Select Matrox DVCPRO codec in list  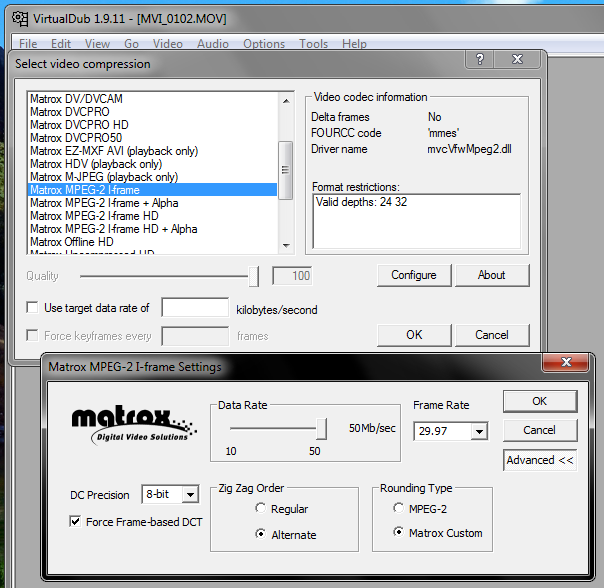(x=153, y=112)
